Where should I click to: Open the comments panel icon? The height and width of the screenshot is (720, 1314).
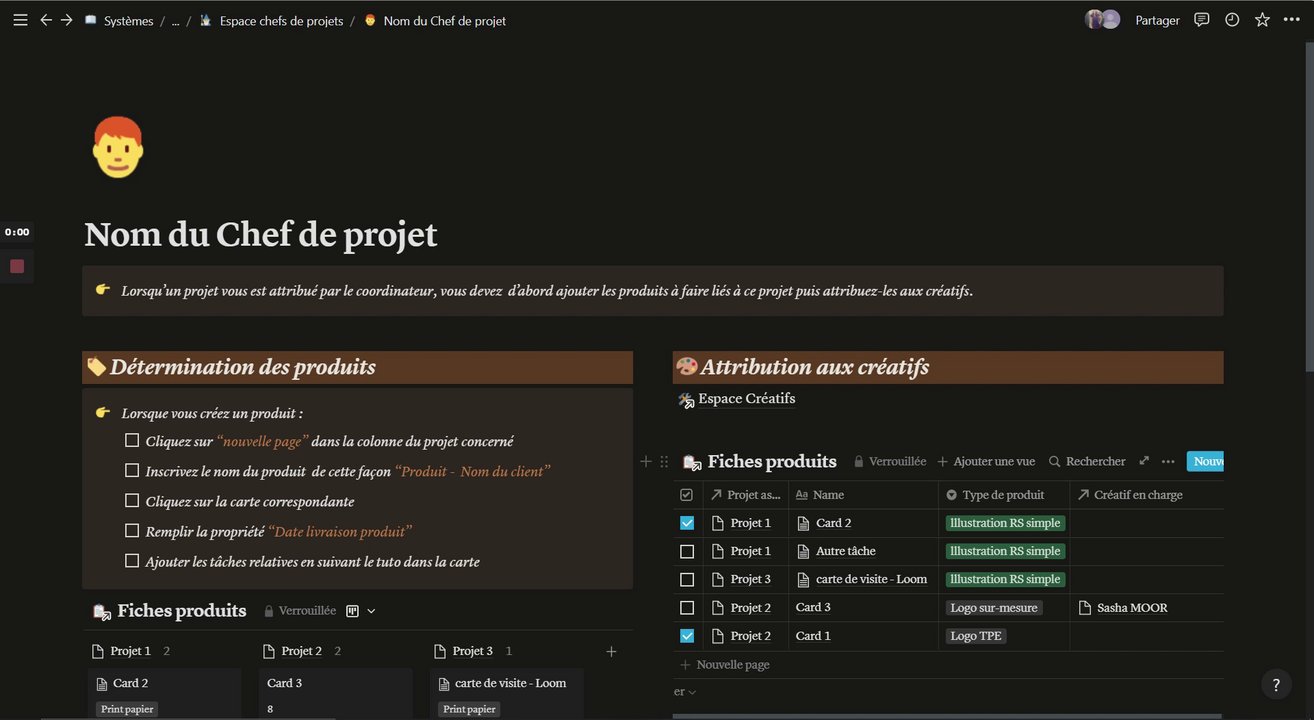click(x=1202, y=20)
